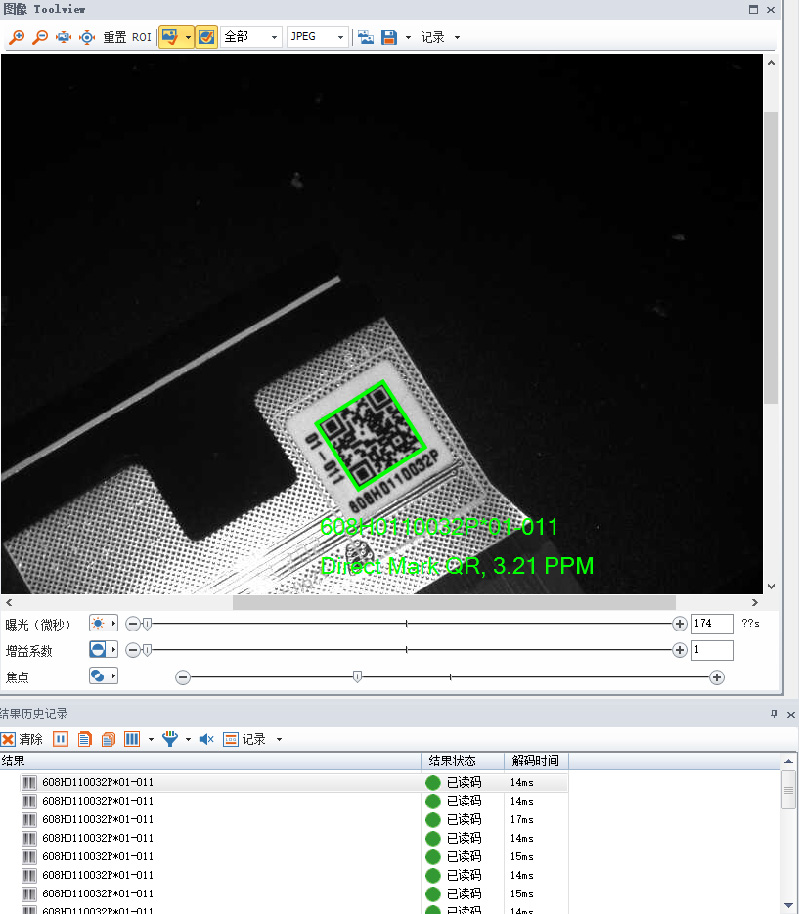Increase focus with the plus button
The image size is (799, 914).
717,677
